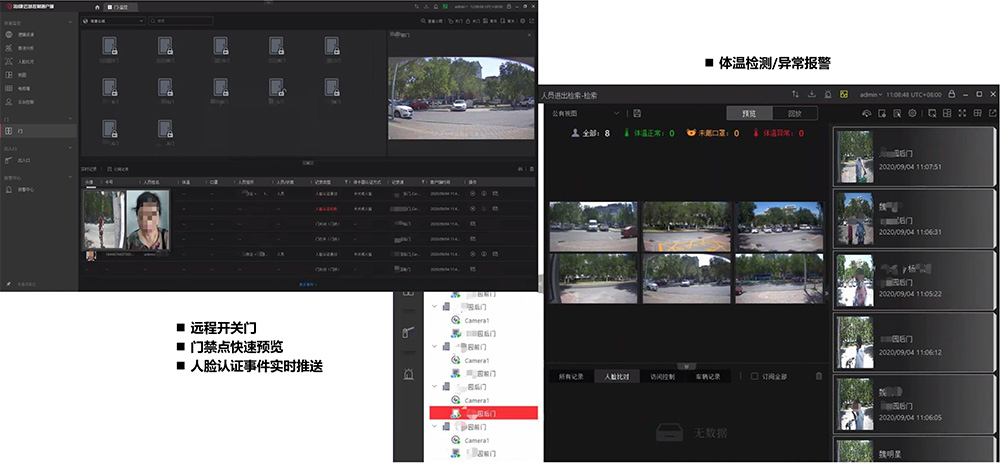Click the save view icon beside 公有视图

pyautogui.click(x=637, y=113)
